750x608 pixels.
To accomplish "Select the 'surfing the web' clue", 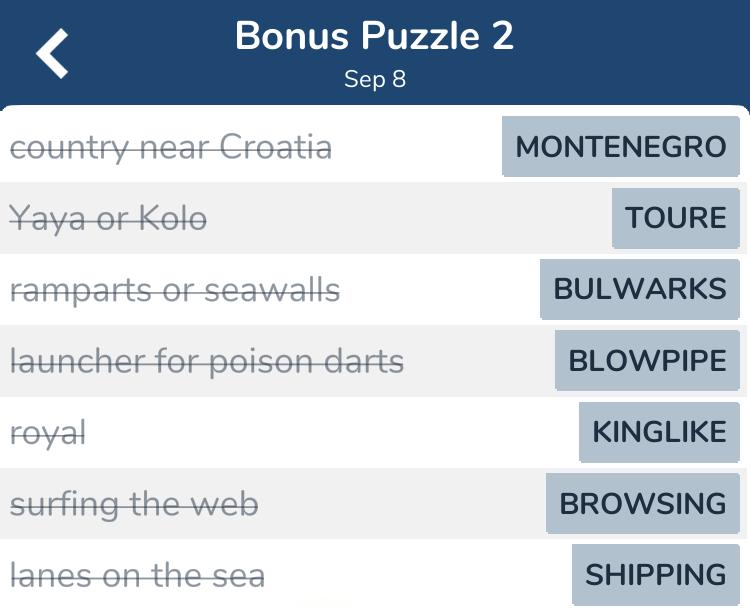I will tap(134, 505).
